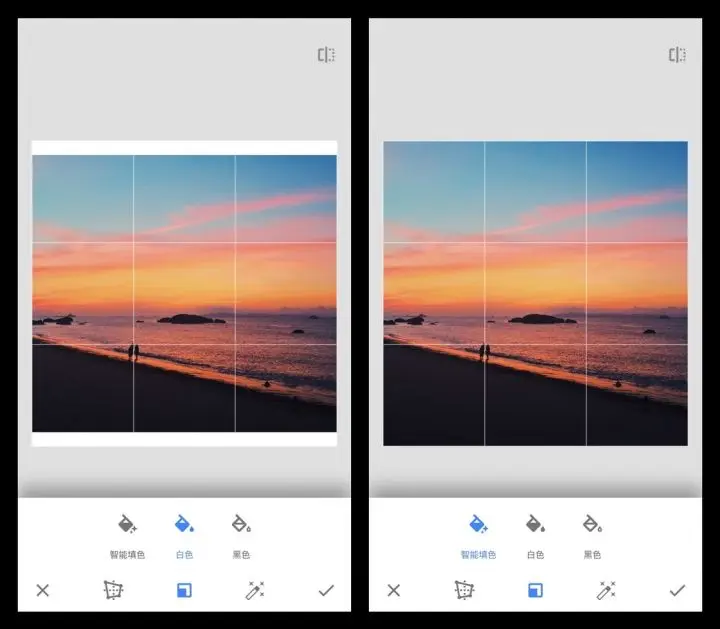Tap 智能填色 label in left screen
Viewport: 720px width, 629px height.
coord(127,555)
